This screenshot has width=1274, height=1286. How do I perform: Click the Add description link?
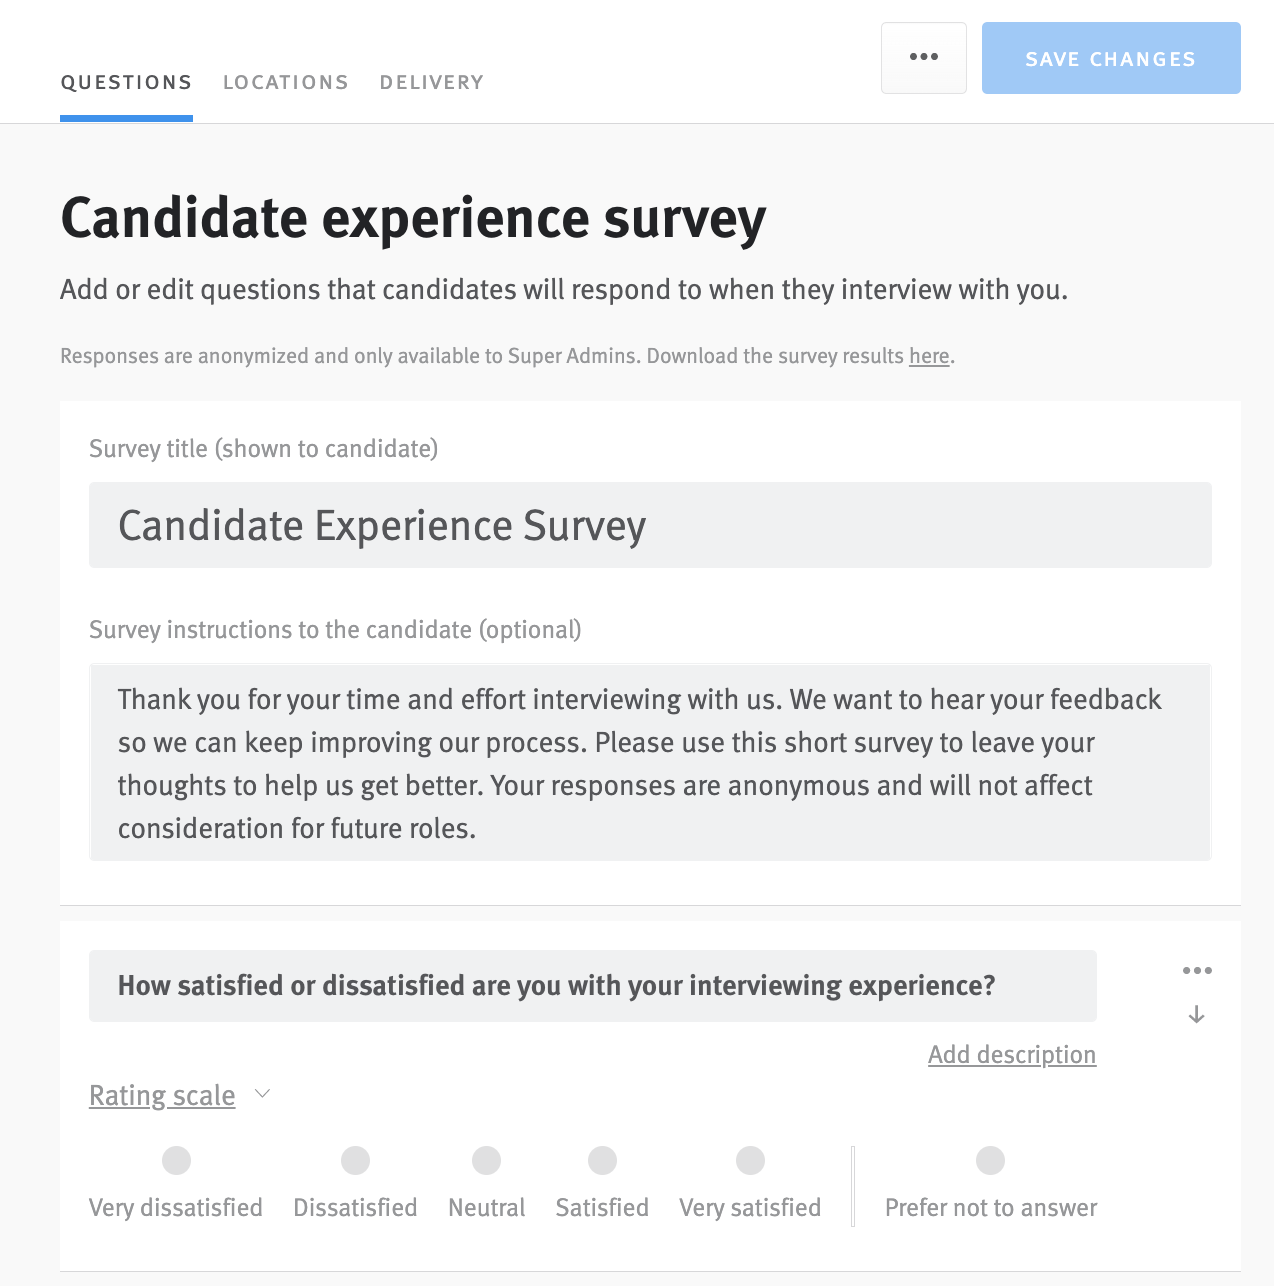pyautogui.click(x=1011, y=1054)
